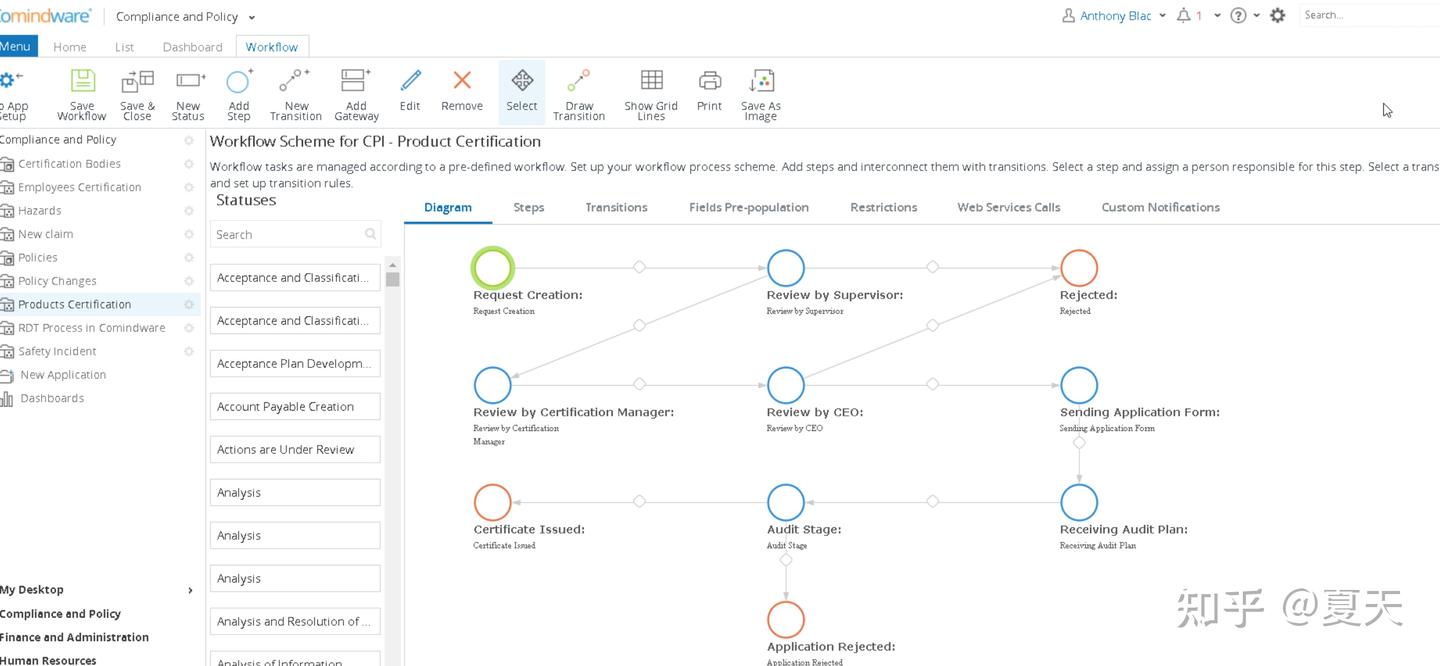The width and height of the screenshot is (1440, 666).
Task: Click the gear next to Products Certification
Action: pos(188,304)
